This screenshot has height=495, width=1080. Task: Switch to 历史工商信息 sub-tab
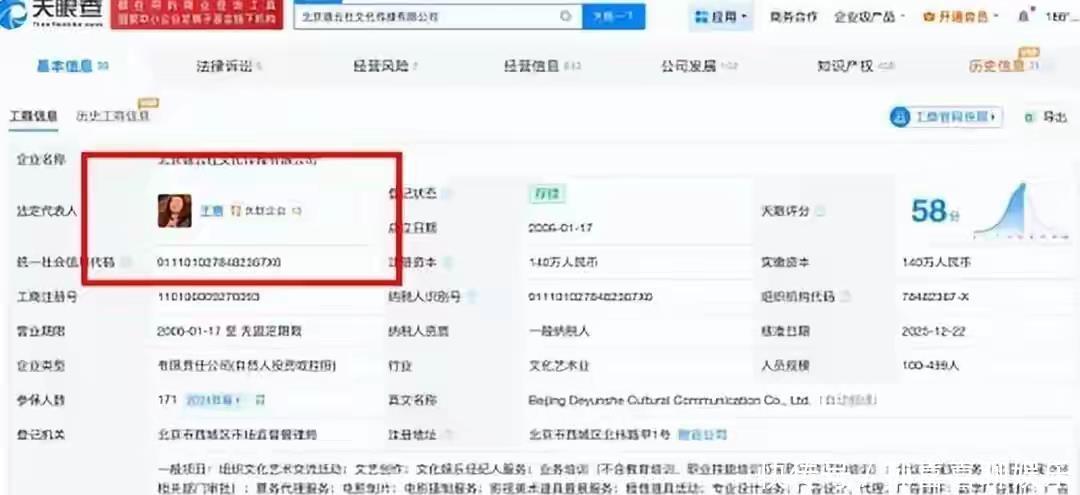112,116
